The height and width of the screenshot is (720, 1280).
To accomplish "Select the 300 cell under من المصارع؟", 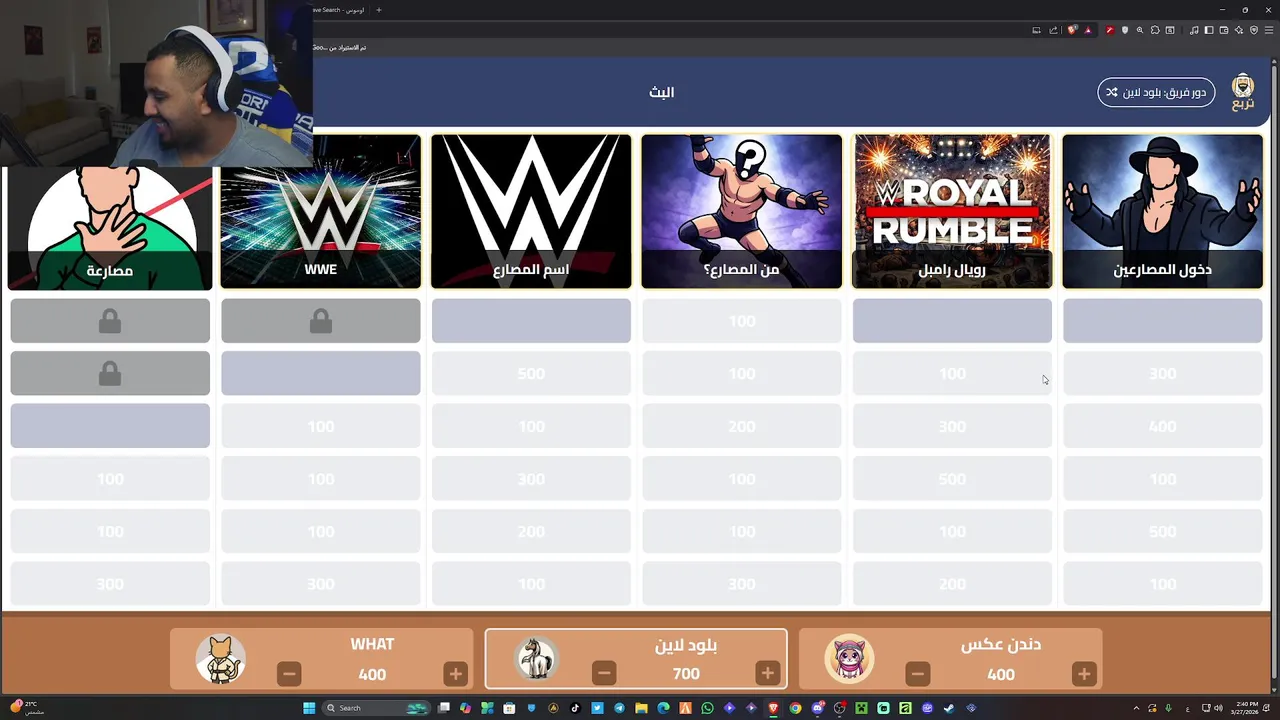I will click(741, 584).
